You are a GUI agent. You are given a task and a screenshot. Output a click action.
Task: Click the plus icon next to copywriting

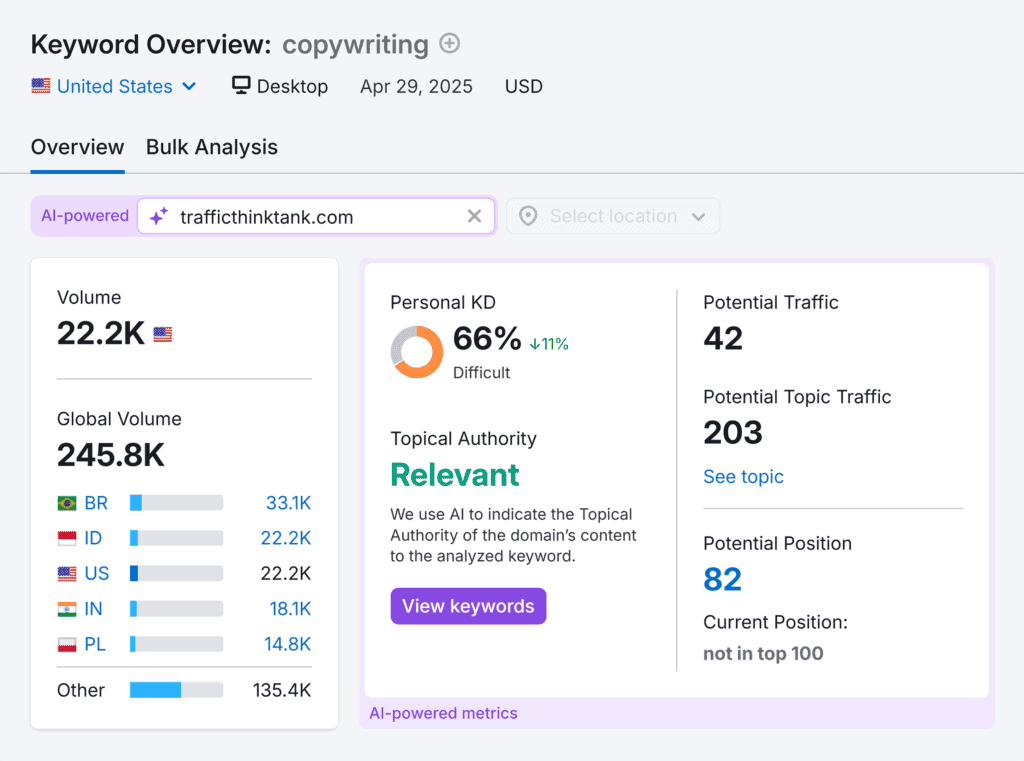(x=450, y=44)
